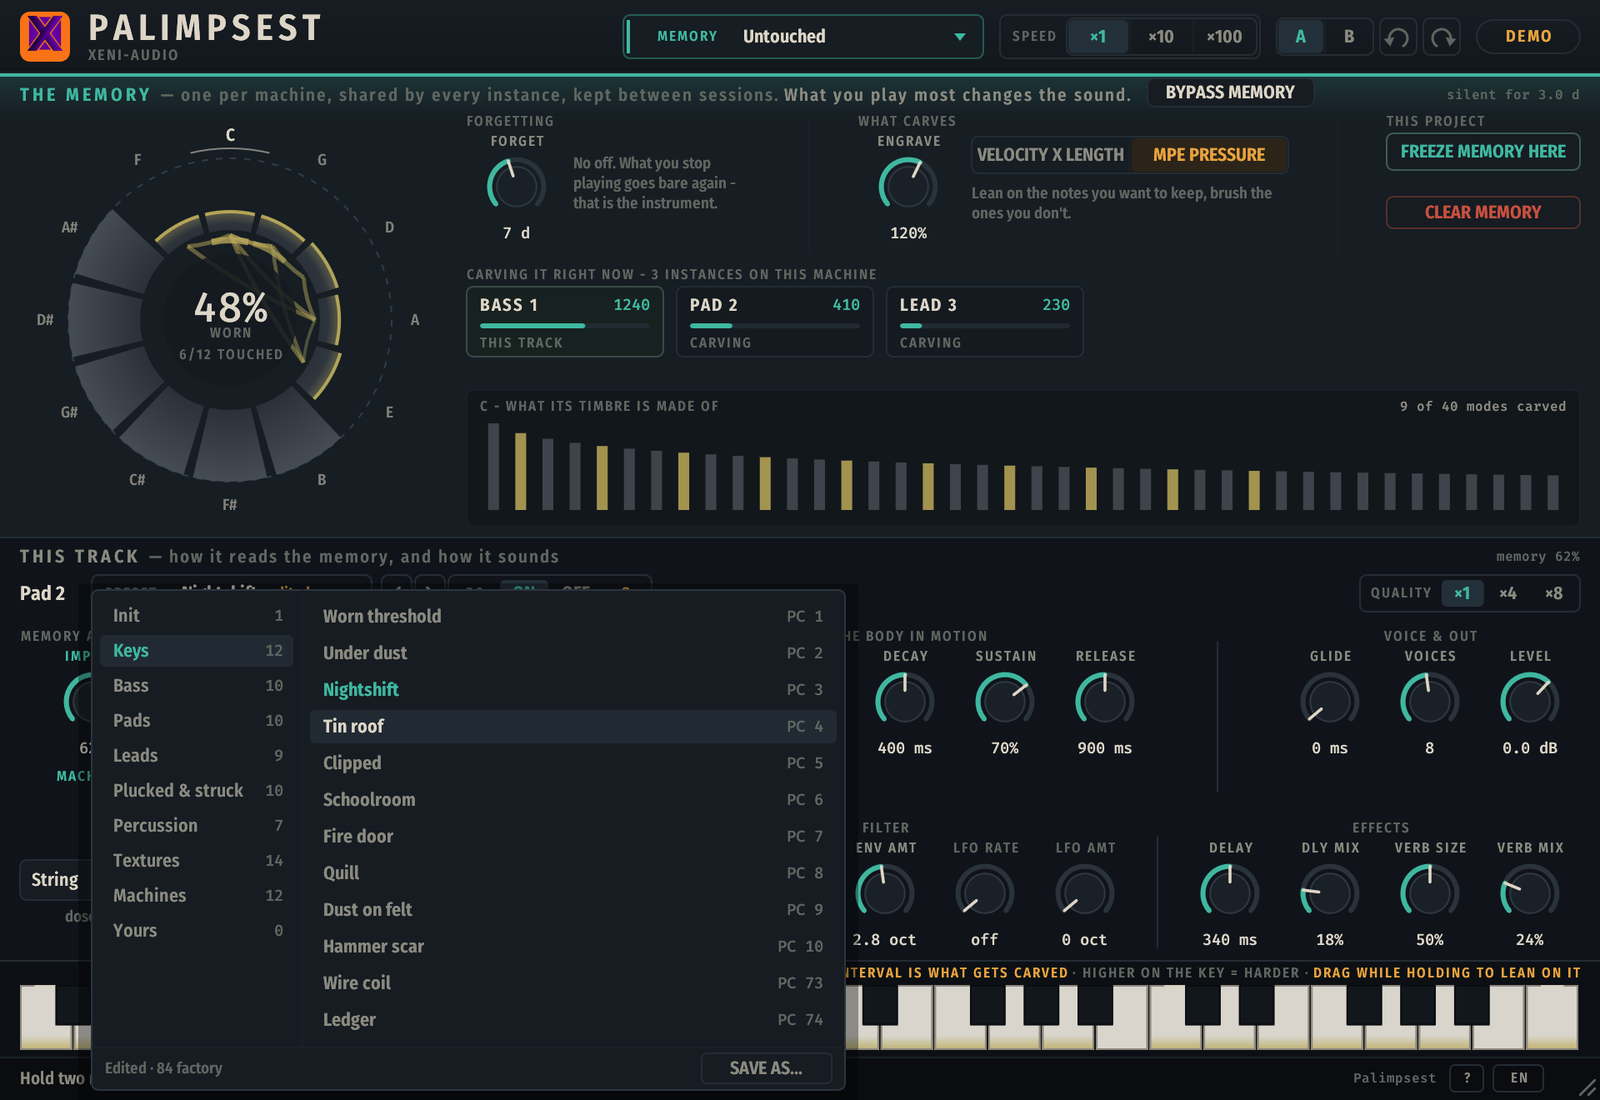Open the Plucked & struck category
The height and width of the screenshot is (1100, 1600).
point(197,791)
